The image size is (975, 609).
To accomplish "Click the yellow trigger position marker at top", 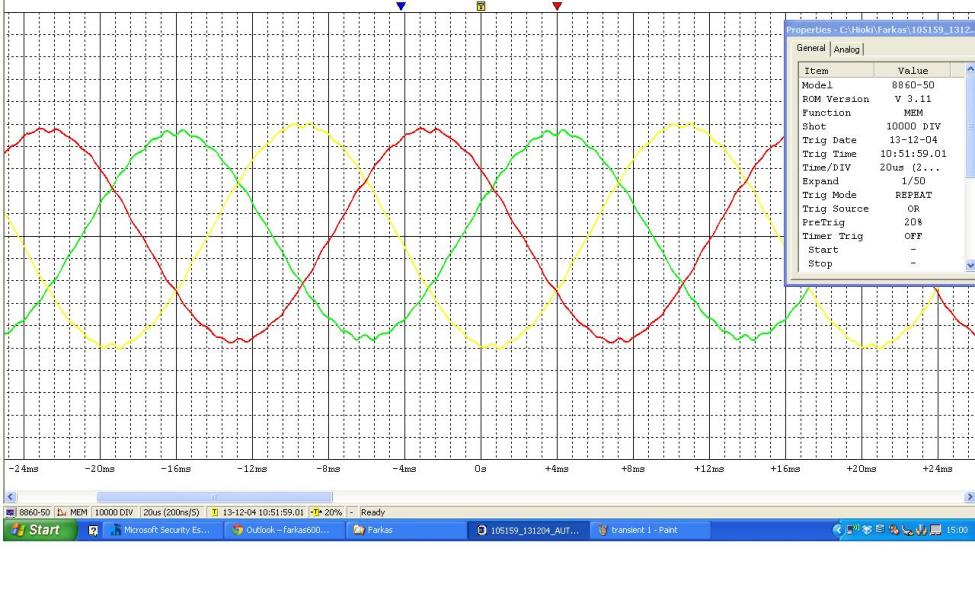I will pyautogui.click(x=481, y=6).
